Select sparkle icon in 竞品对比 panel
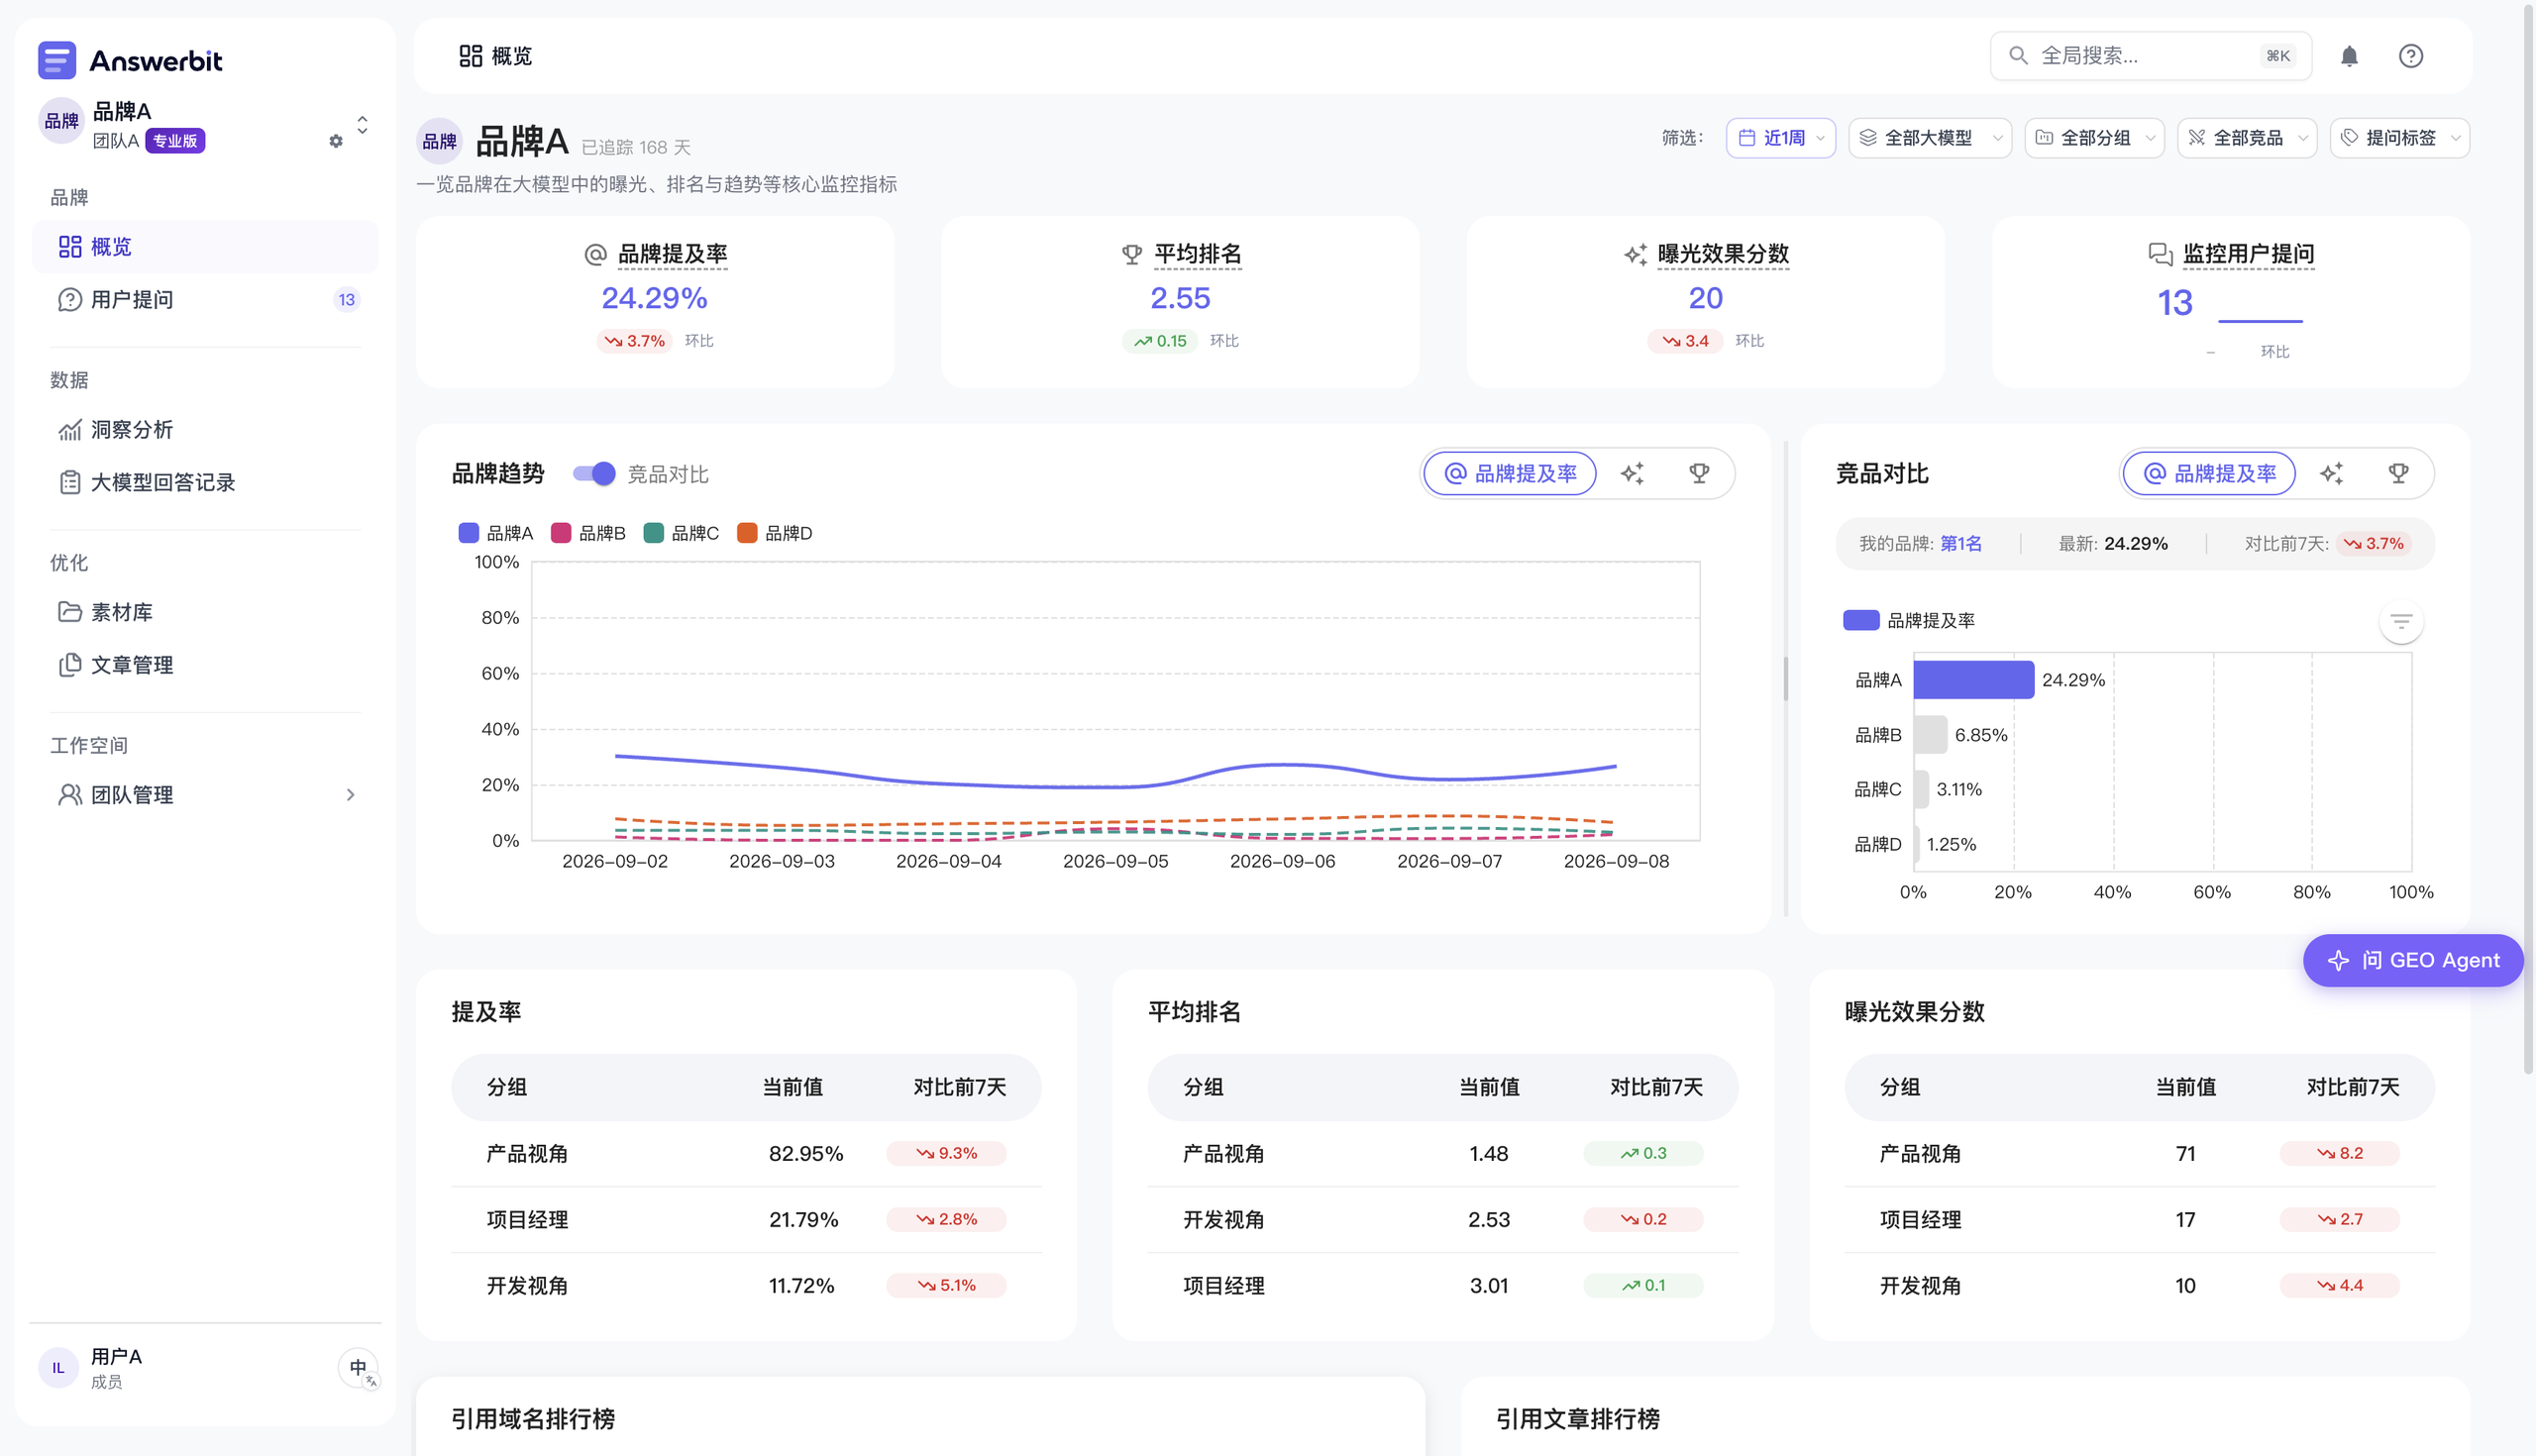 pyautogui.click(x=2331, y=473)
